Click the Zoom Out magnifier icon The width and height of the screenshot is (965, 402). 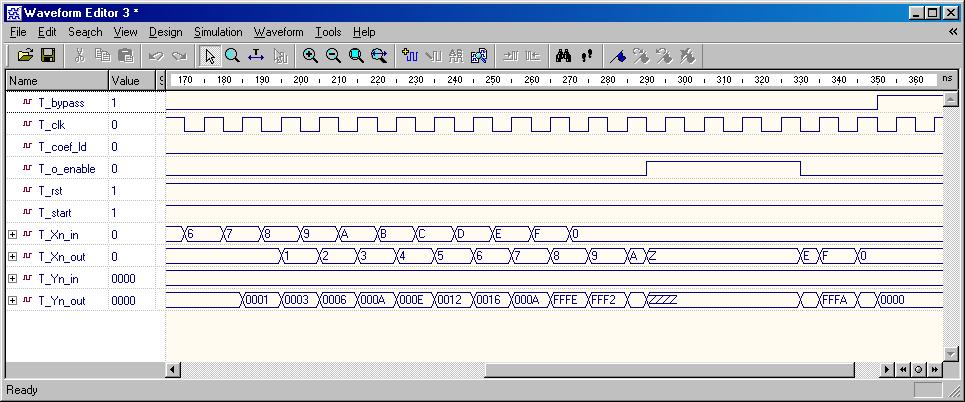[x=333, y=56]
